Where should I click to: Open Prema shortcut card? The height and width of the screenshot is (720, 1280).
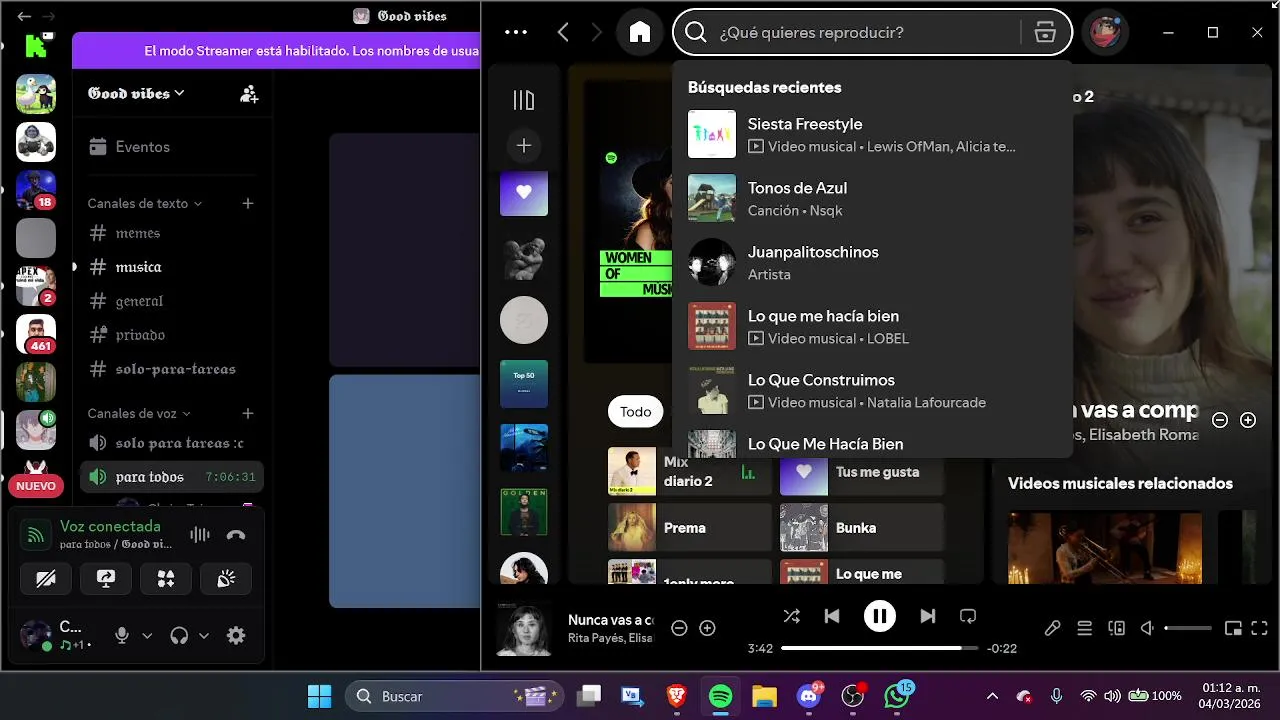[688, 528]
